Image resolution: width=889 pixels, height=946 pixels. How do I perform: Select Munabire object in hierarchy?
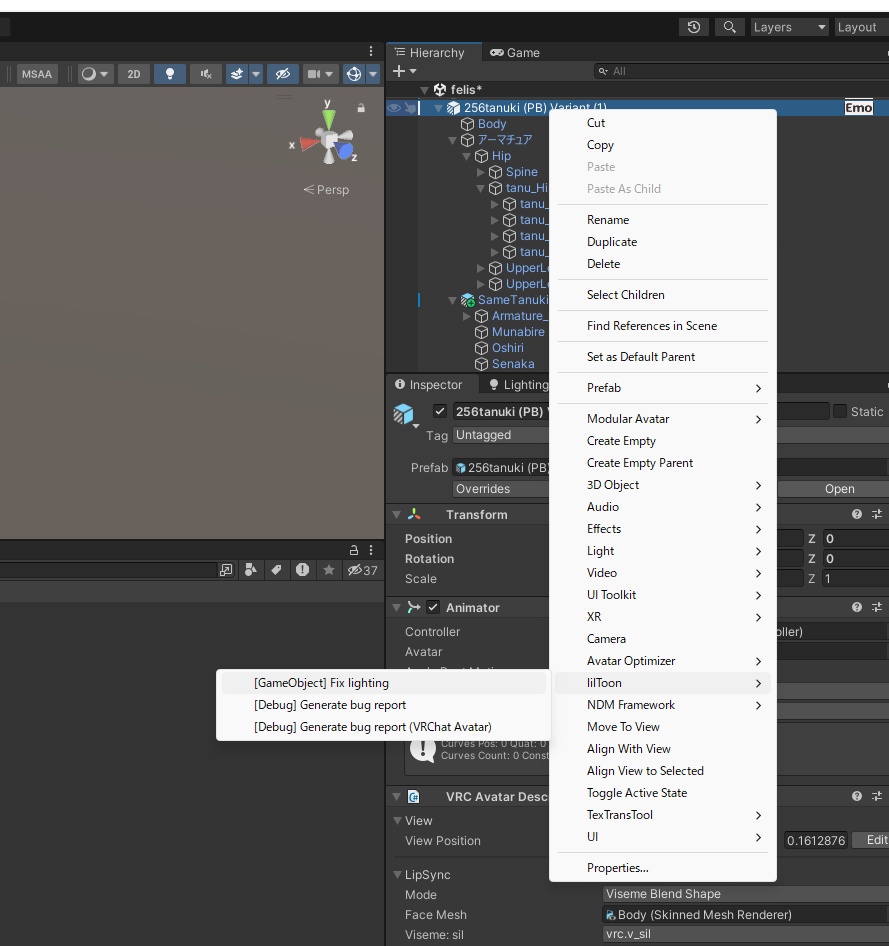(x=517, y=332)
